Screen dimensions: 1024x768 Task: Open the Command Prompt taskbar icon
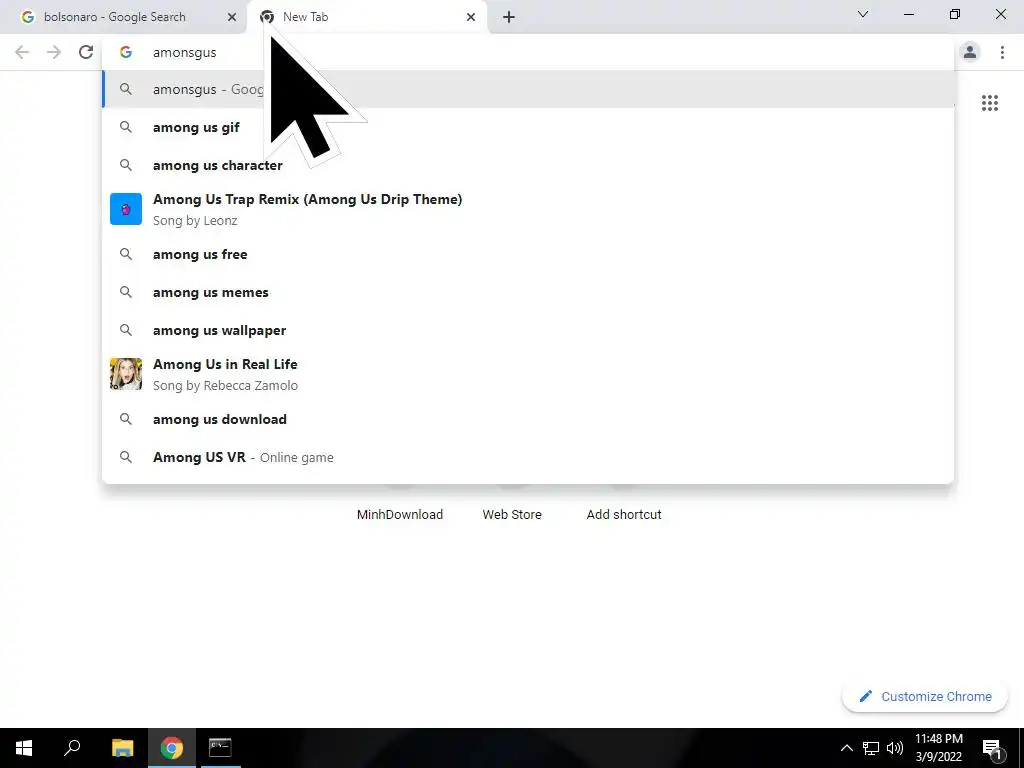point(220,748)
